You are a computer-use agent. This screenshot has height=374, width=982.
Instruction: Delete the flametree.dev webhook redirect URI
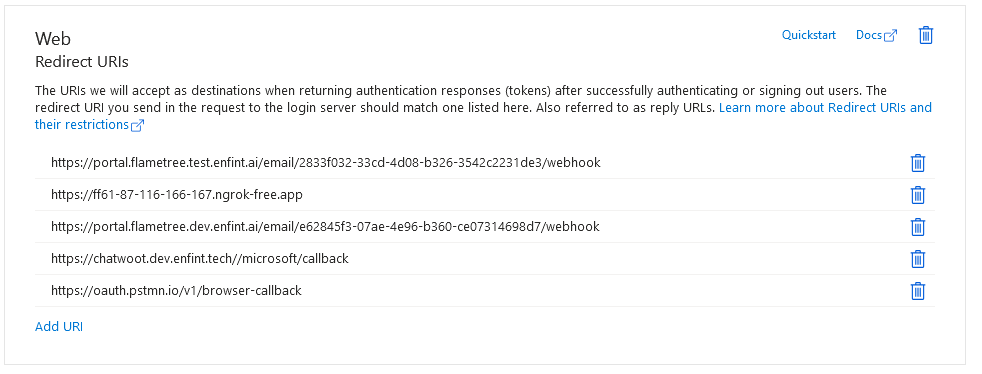pyautogui.click(x=917, y=227)
